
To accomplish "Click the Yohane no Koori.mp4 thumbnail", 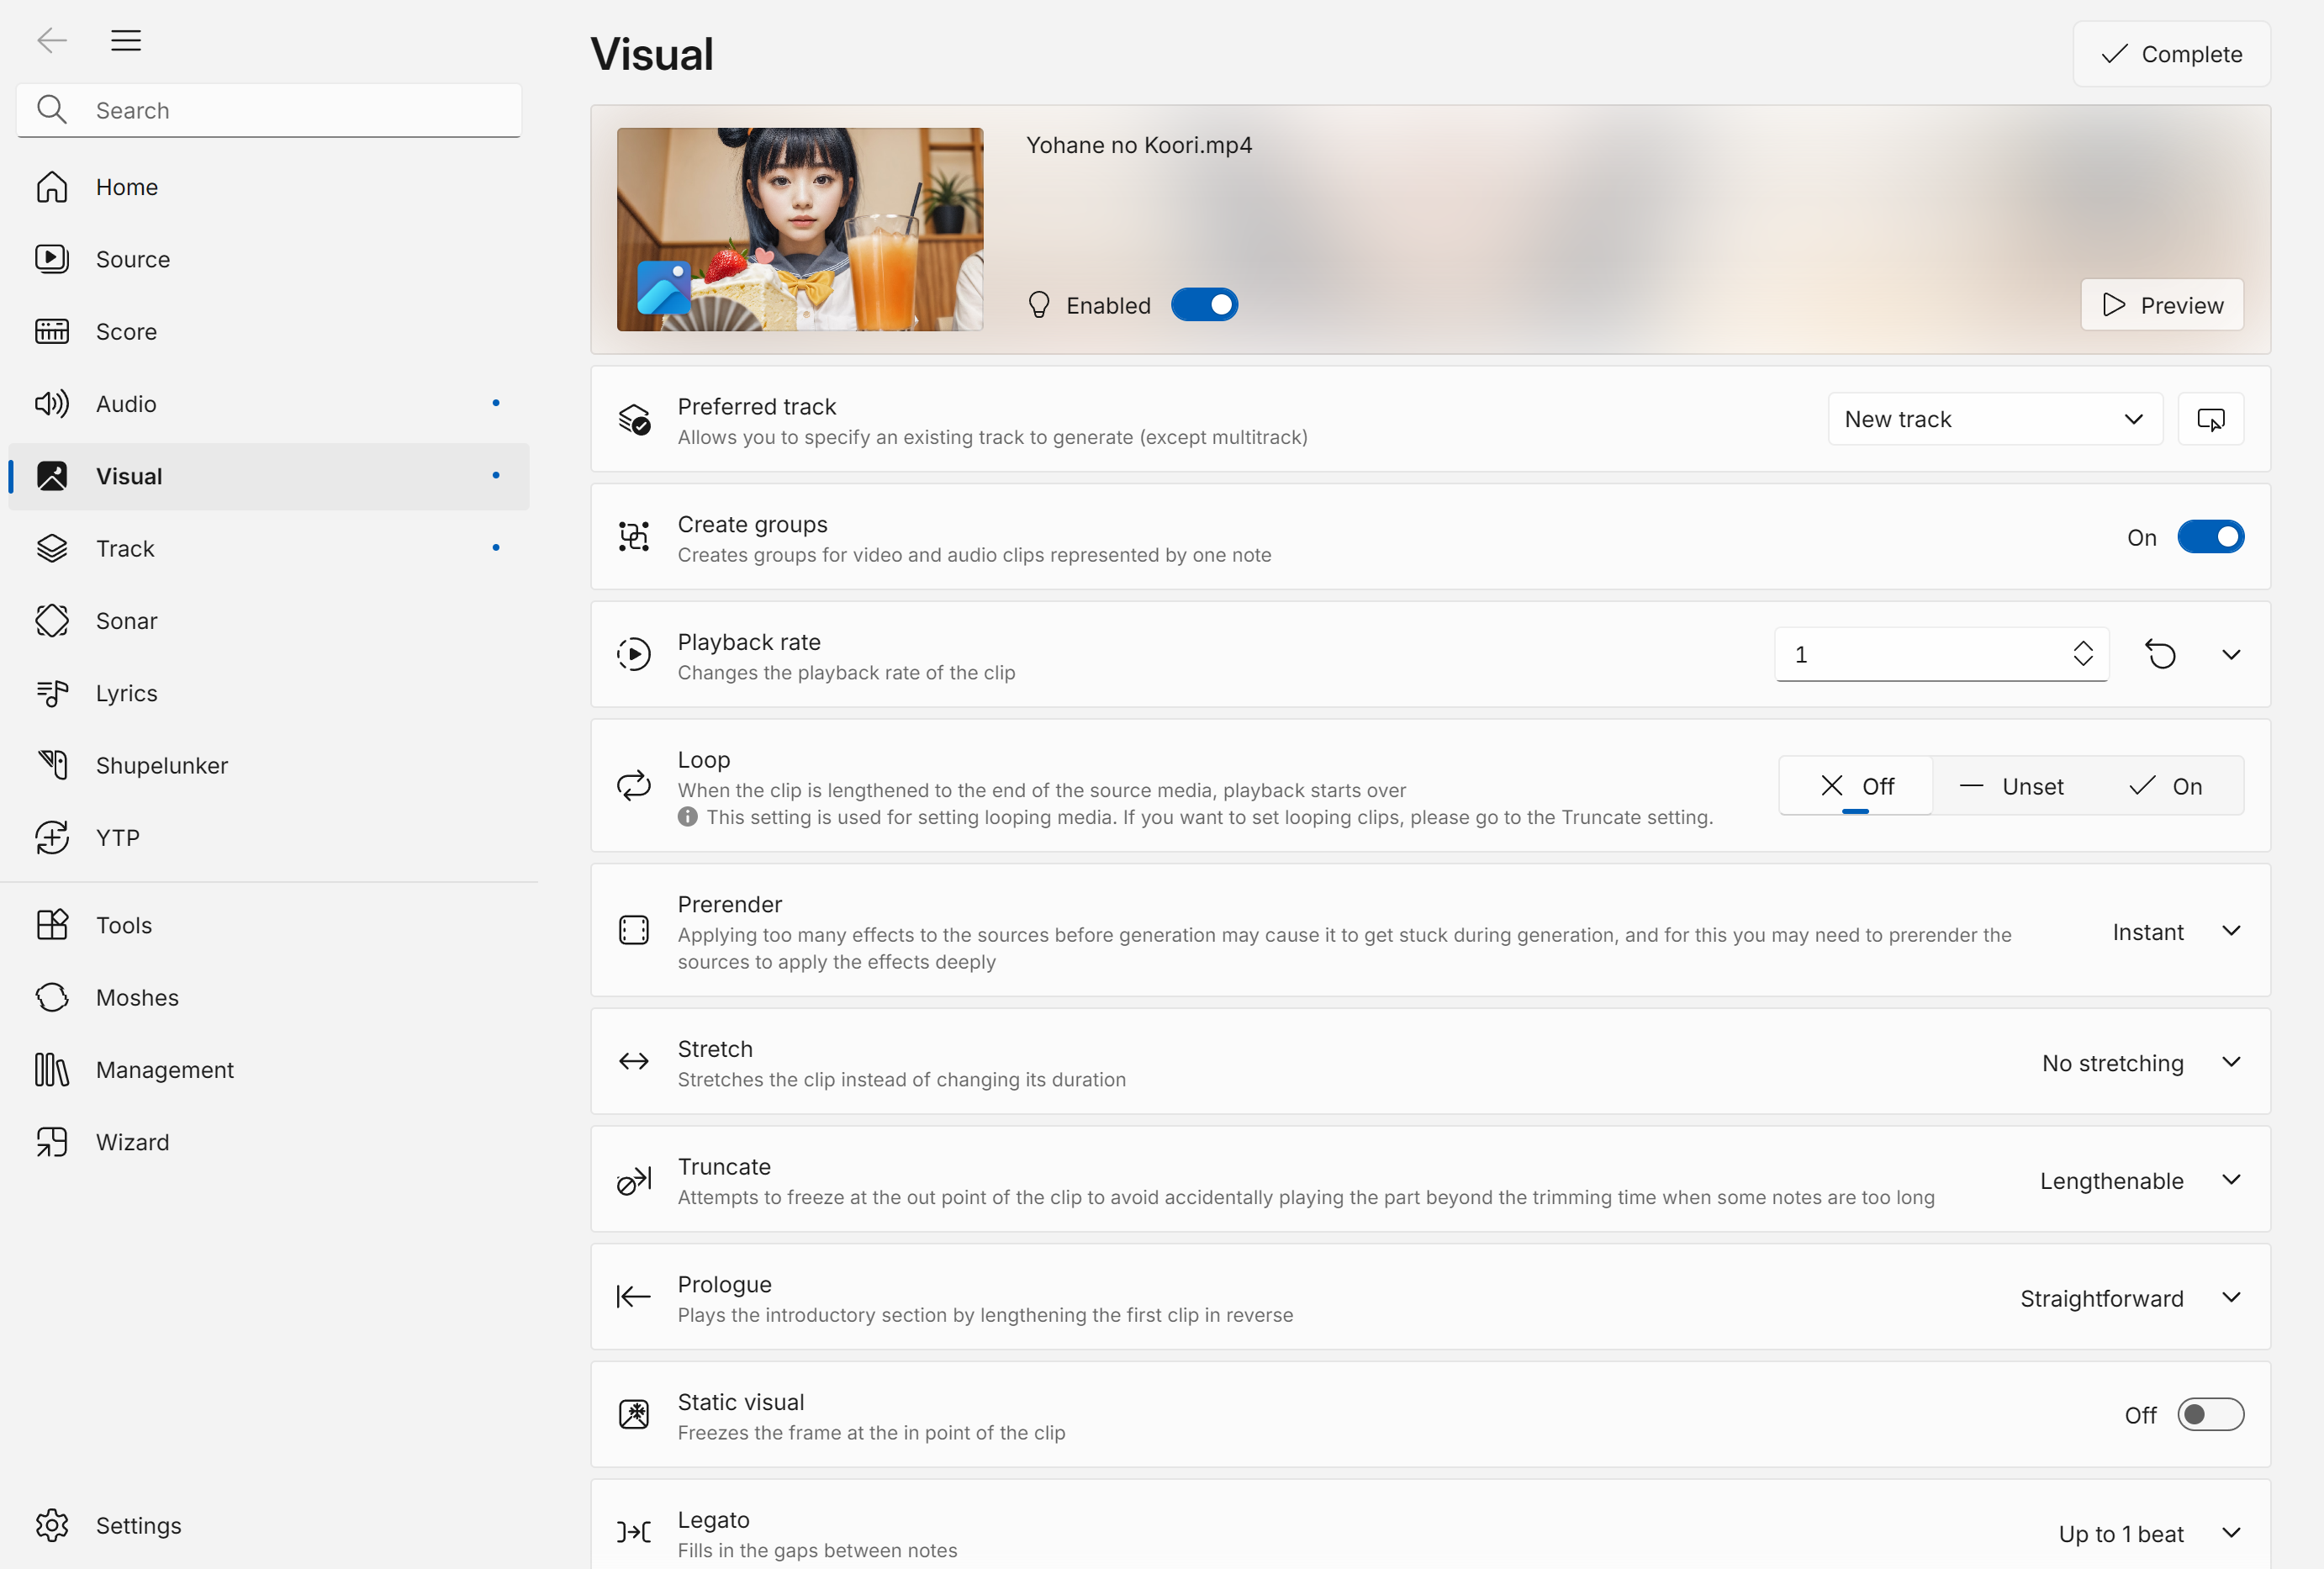I will click(x=800, y=229).
